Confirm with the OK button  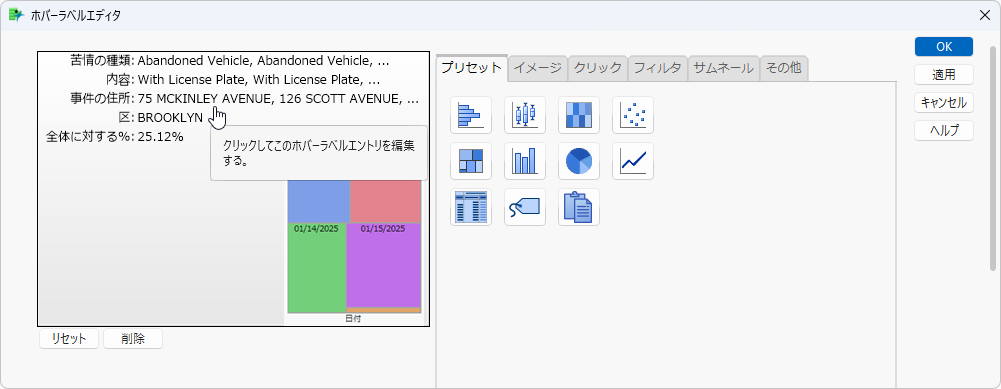click(944, 47)
